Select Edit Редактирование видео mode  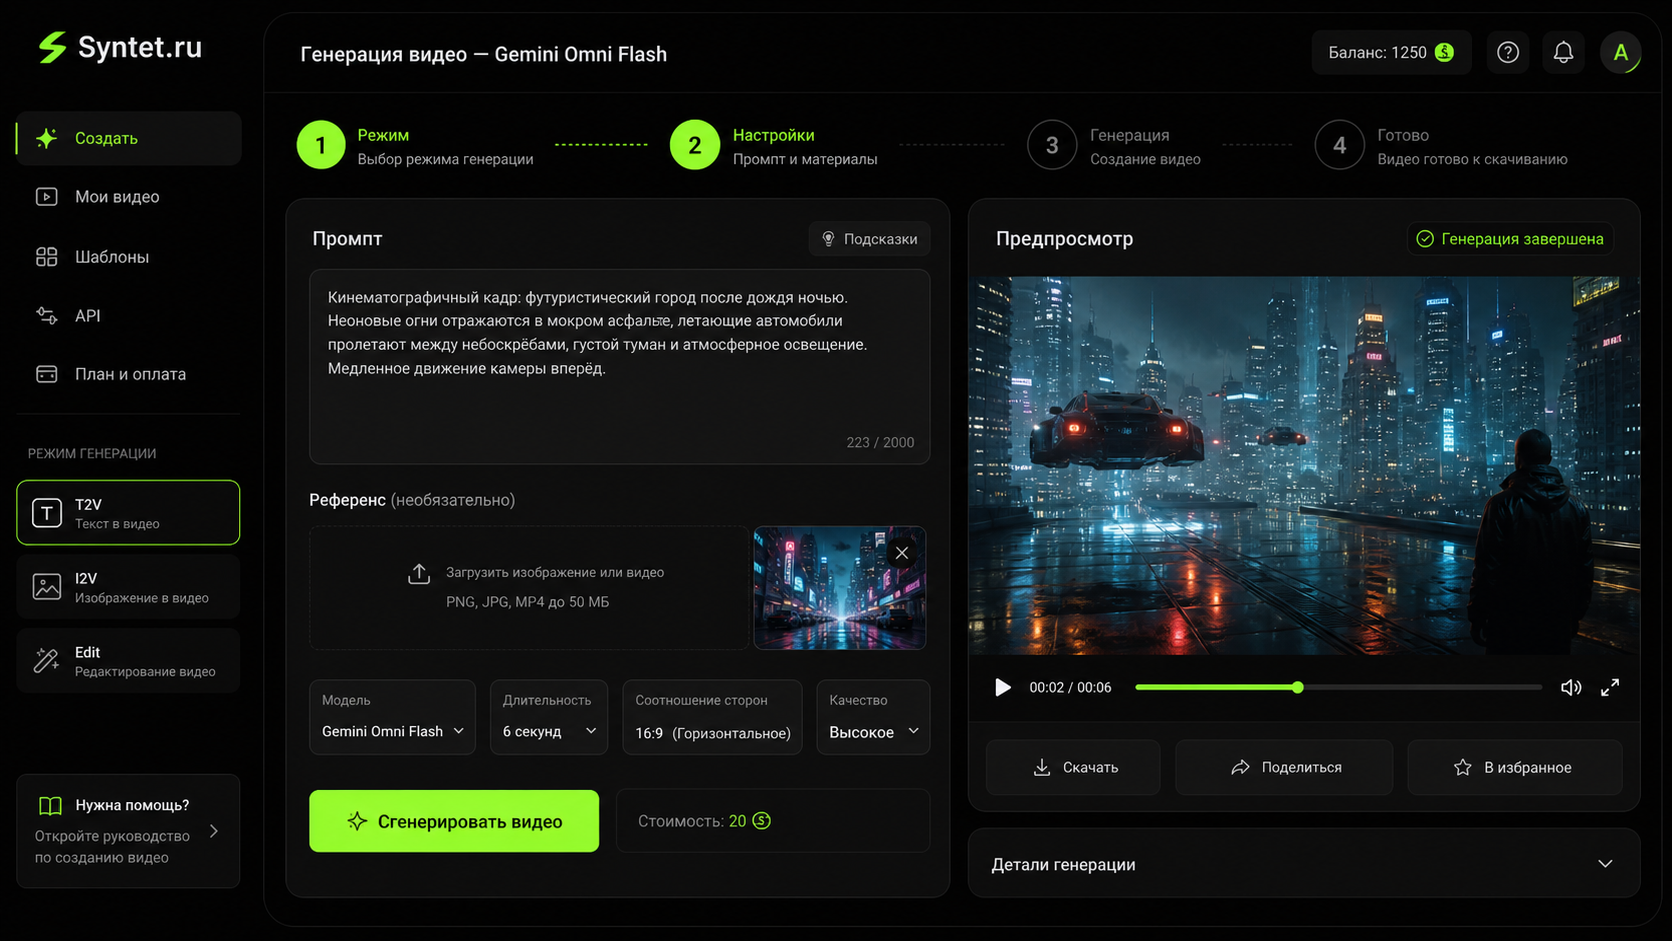[128, 661]
